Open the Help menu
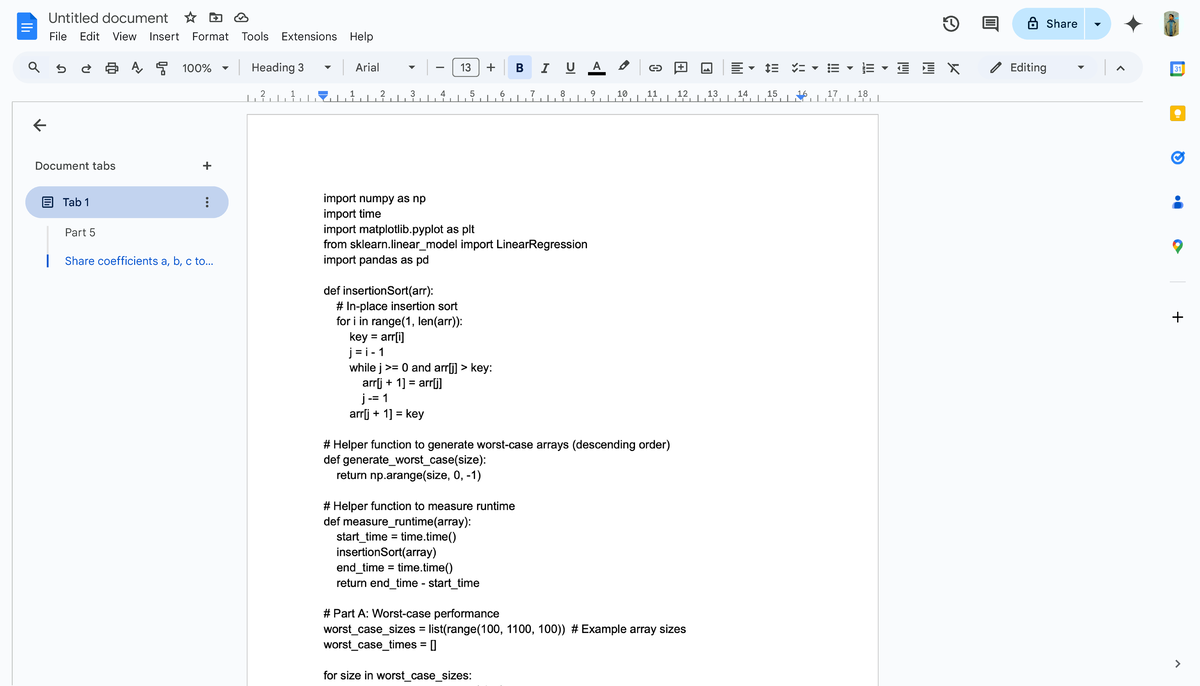The width and height of the screenshot is (1200, 686). (361, 36)
